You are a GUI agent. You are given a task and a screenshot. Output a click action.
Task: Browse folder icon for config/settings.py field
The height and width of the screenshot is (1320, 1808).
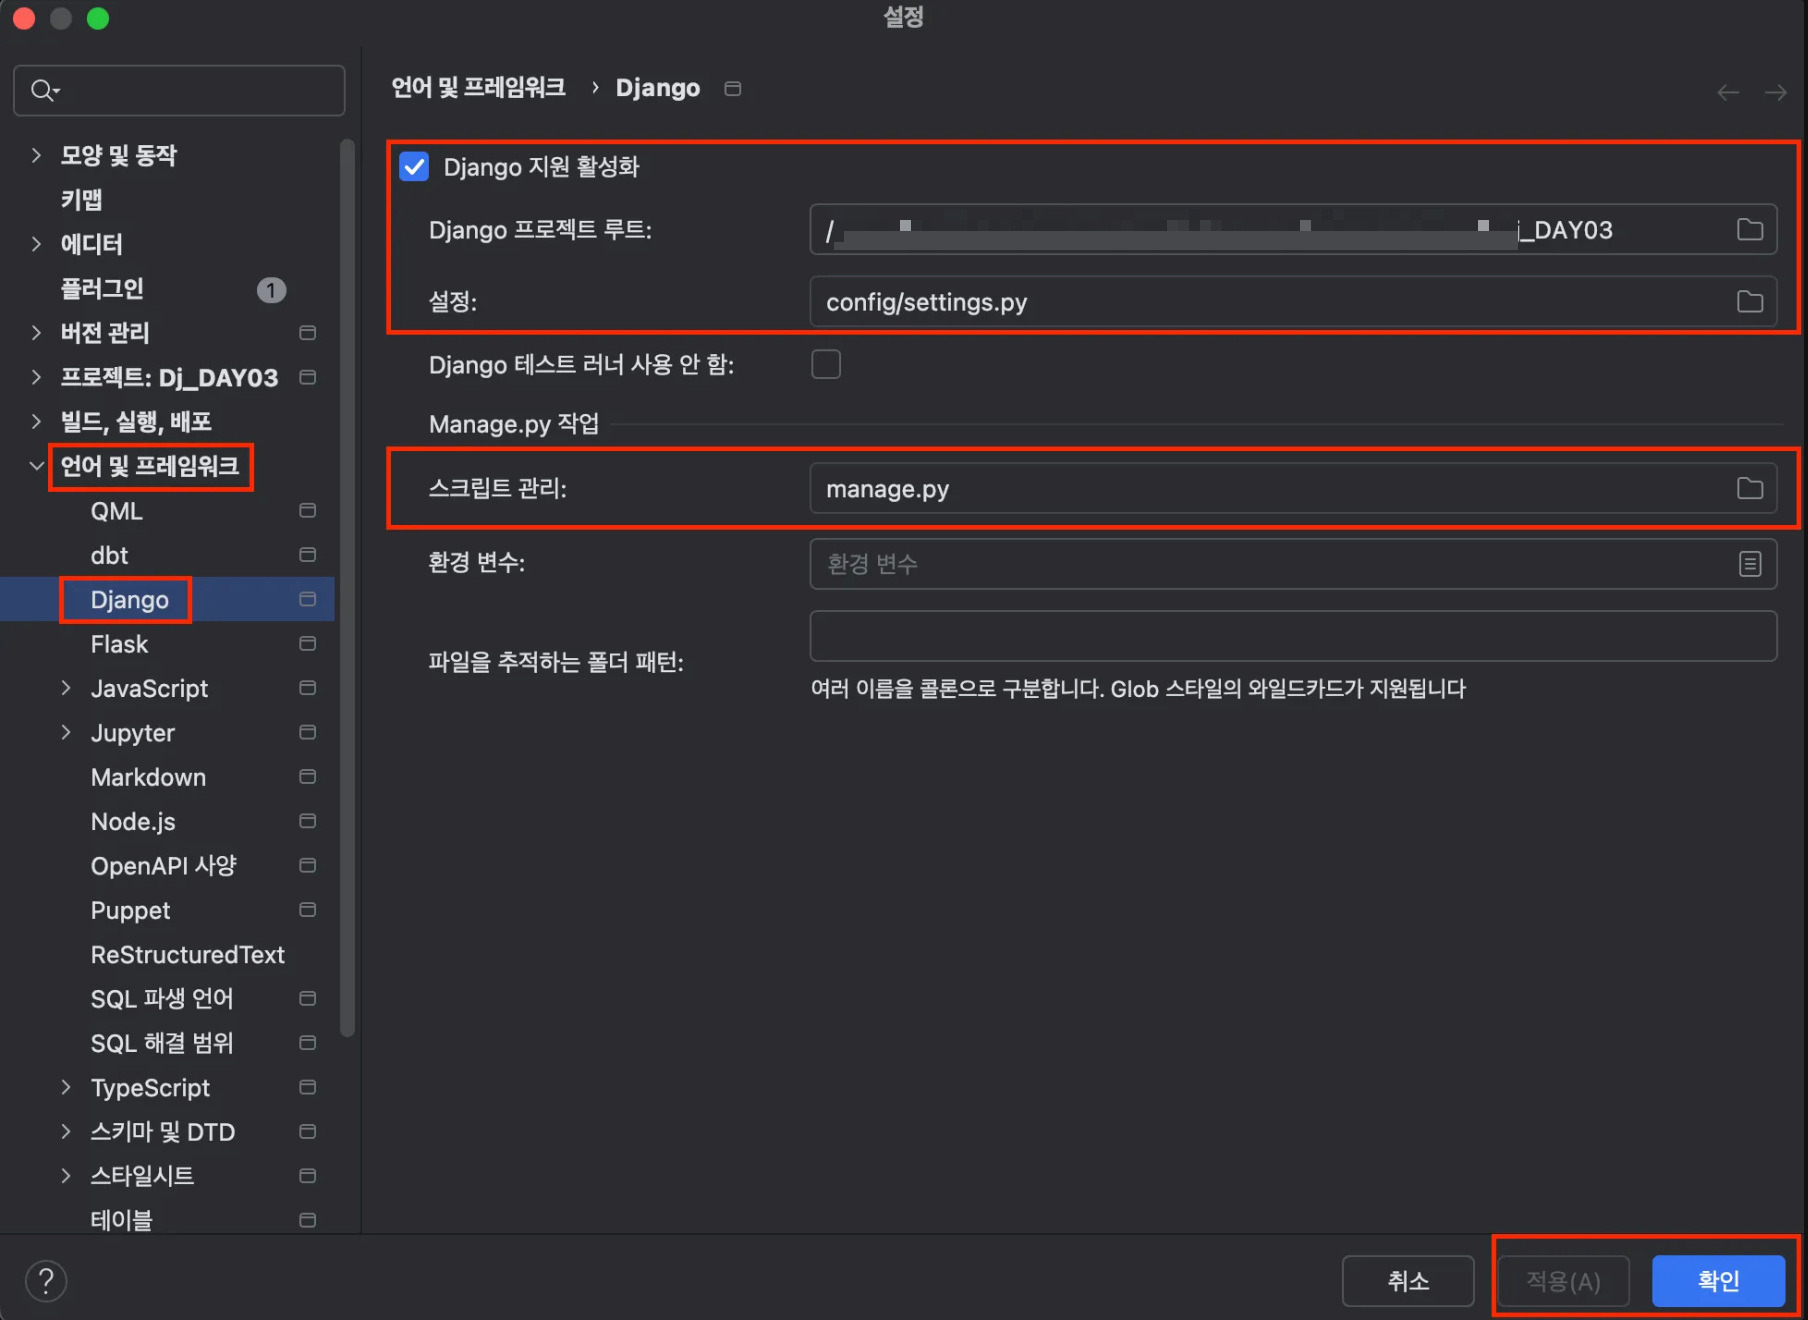(1749, 302)
